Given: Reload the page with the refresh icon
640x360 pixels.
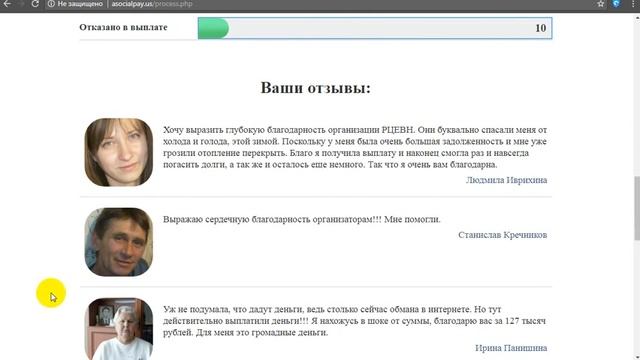Looking at the screenshot, I should (35, 4).
